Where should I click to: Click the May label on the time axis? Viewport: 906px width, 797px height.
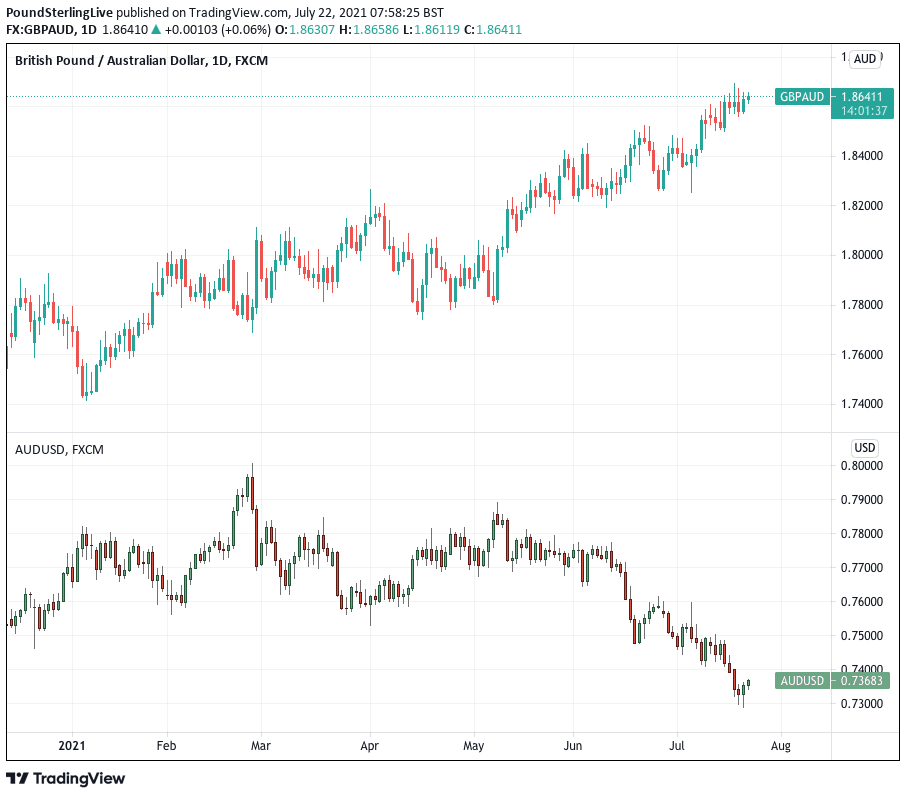pyautogui.click(x=474, y=745)
